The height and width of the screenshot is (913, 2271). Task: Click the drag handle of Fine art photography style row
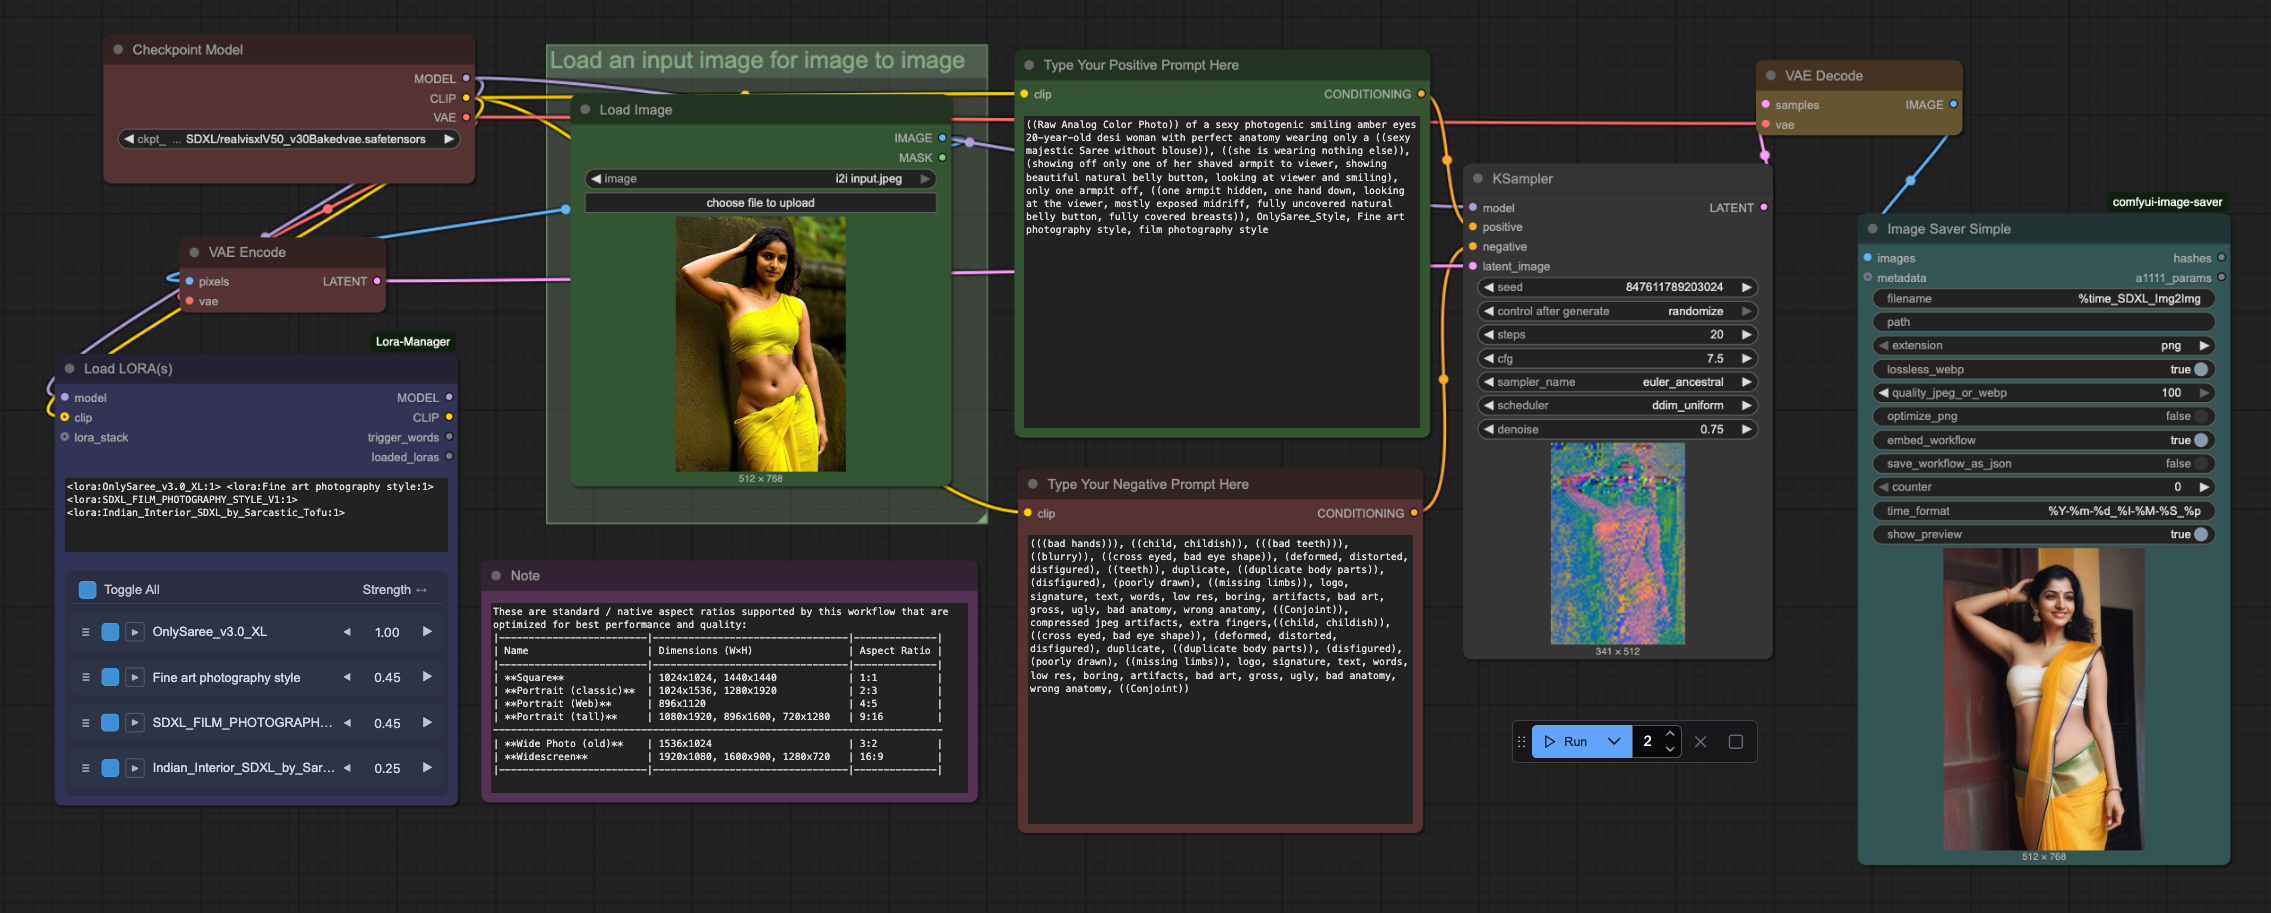click(x=86, y=678)
